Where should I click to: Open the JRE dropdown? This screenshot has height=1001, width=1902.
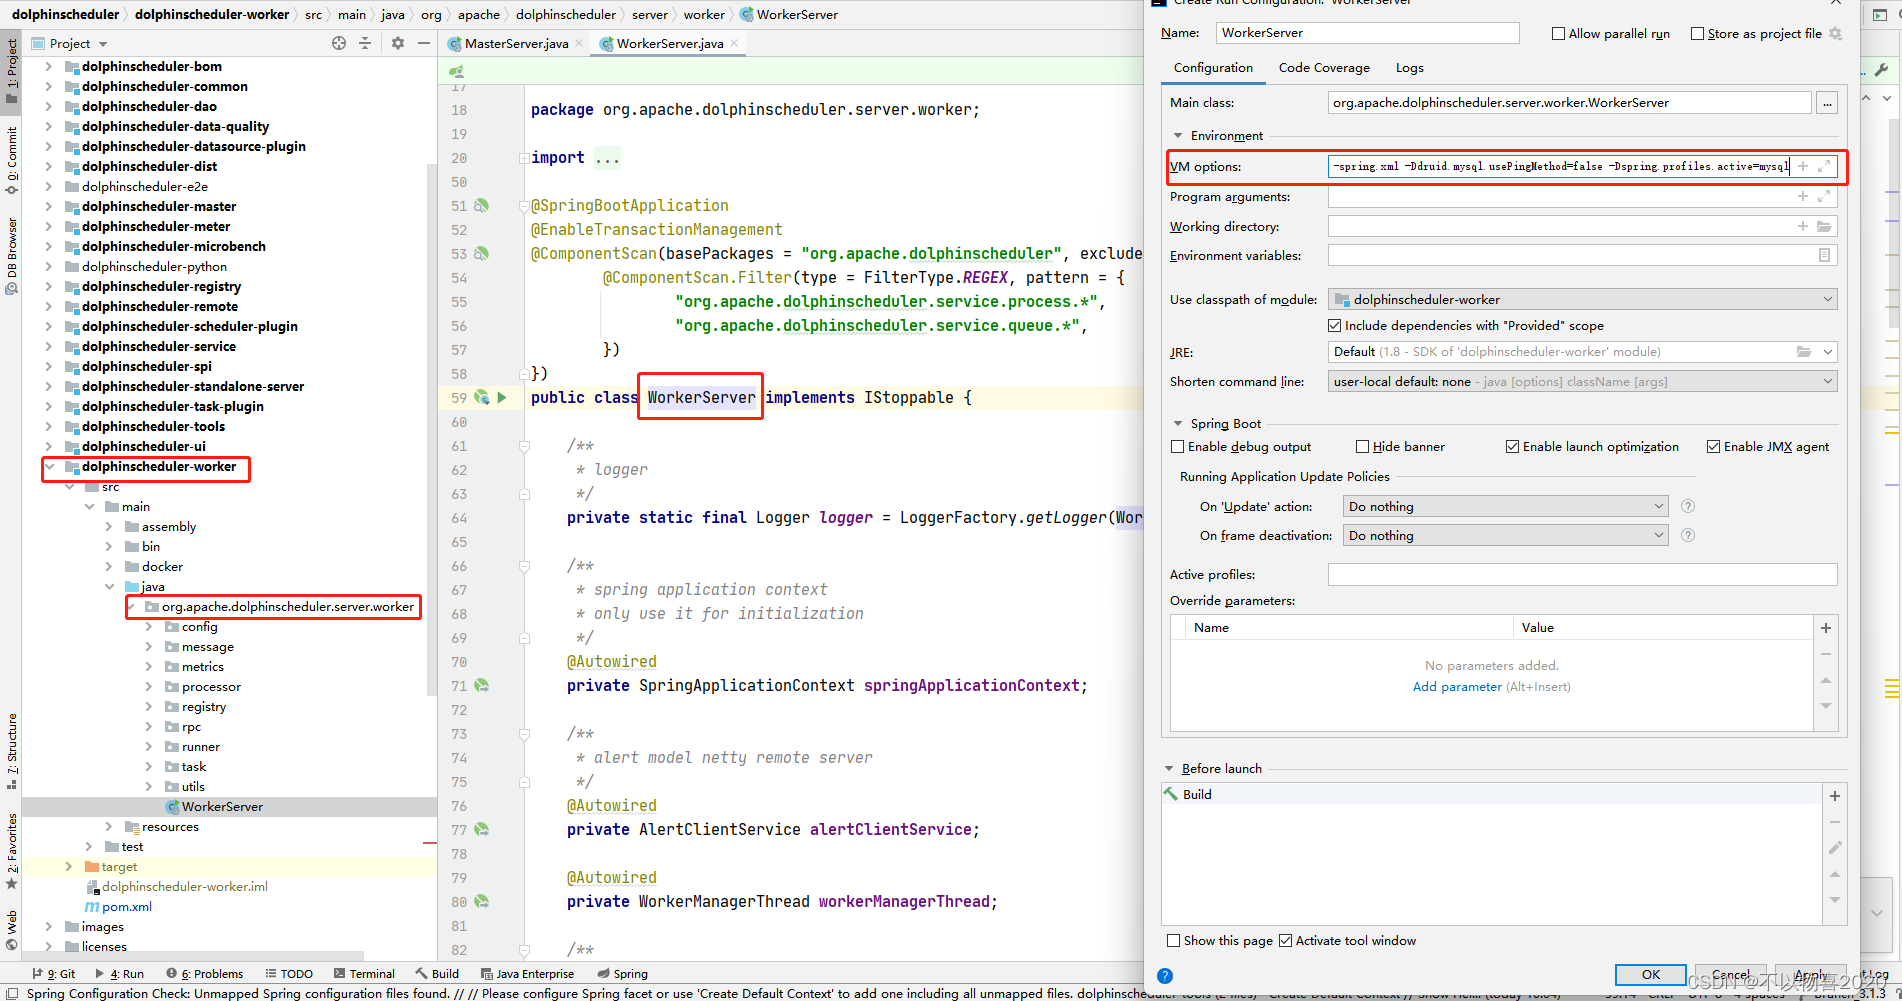coord(1828,352)
